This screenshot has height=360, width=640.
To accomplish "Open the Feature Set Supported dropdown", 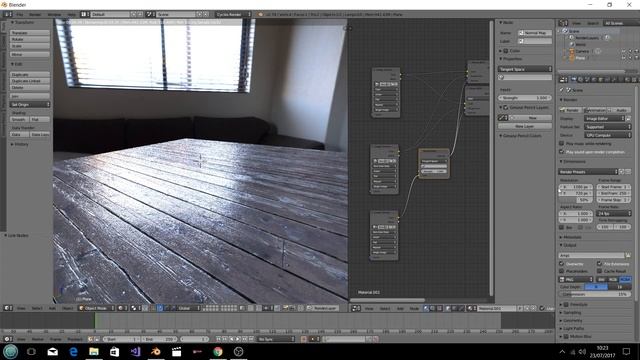I will coord(608,127).
